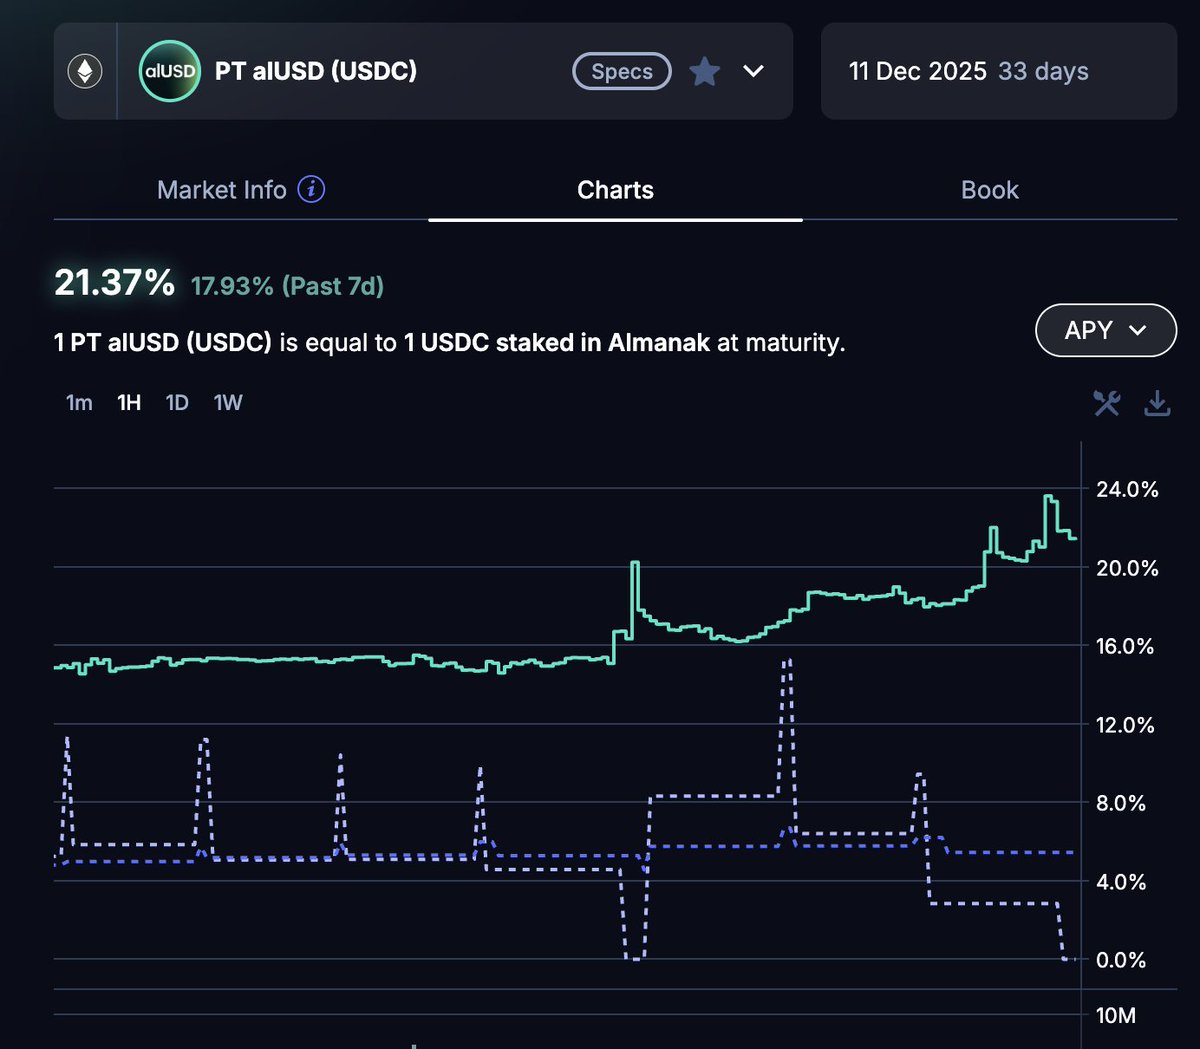The width and height of the screenshot is (1200, 1049).
Task: Open the APY dropdown
Action: pyautogui.click(x=1106, y=330)
